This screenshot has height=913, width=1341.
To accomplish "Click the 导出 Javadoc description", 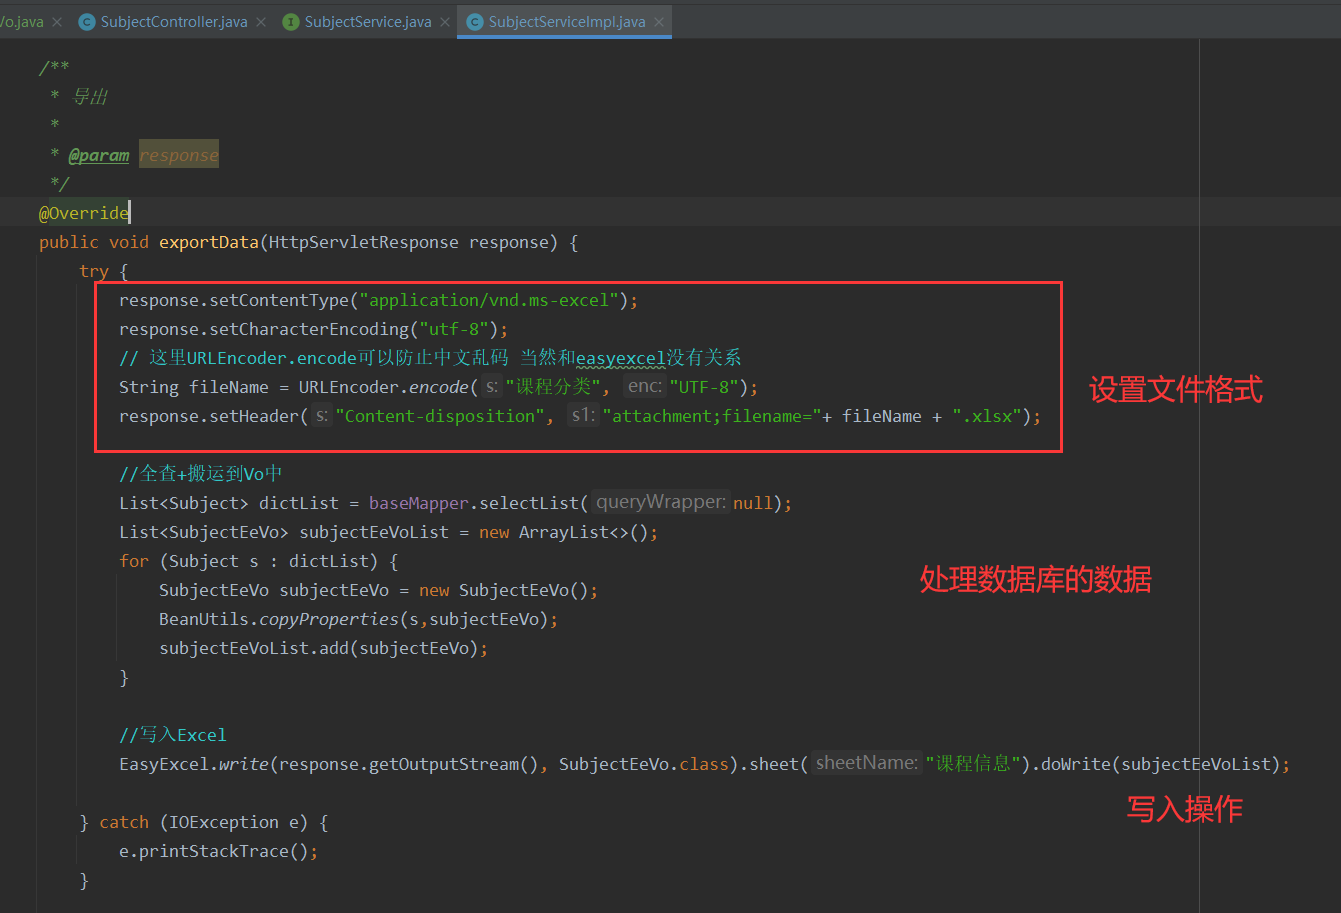I will pos(90,97).
